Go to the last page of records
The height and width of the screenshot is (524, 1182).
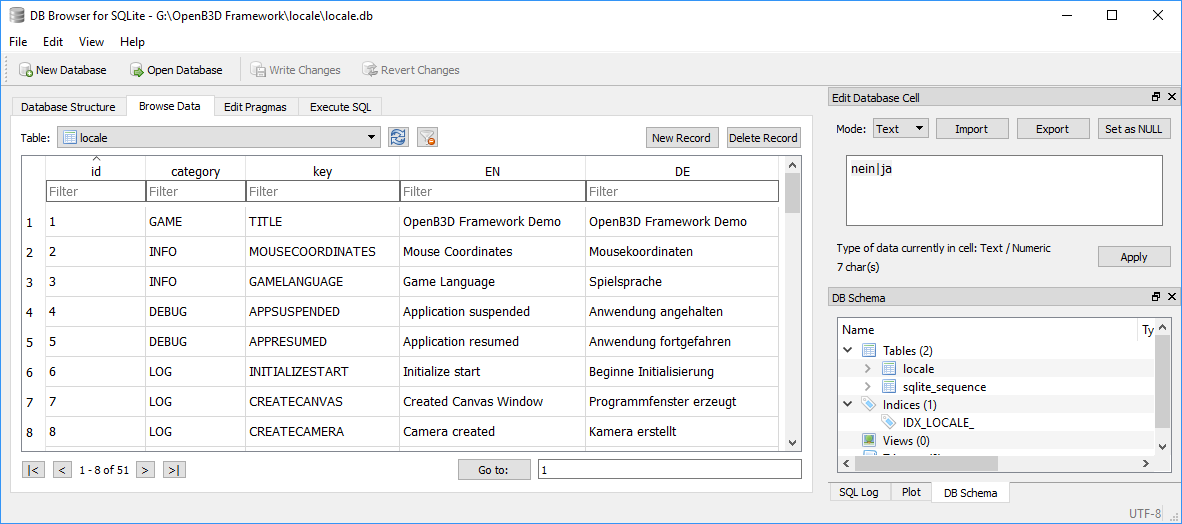(x=174, y=470)
